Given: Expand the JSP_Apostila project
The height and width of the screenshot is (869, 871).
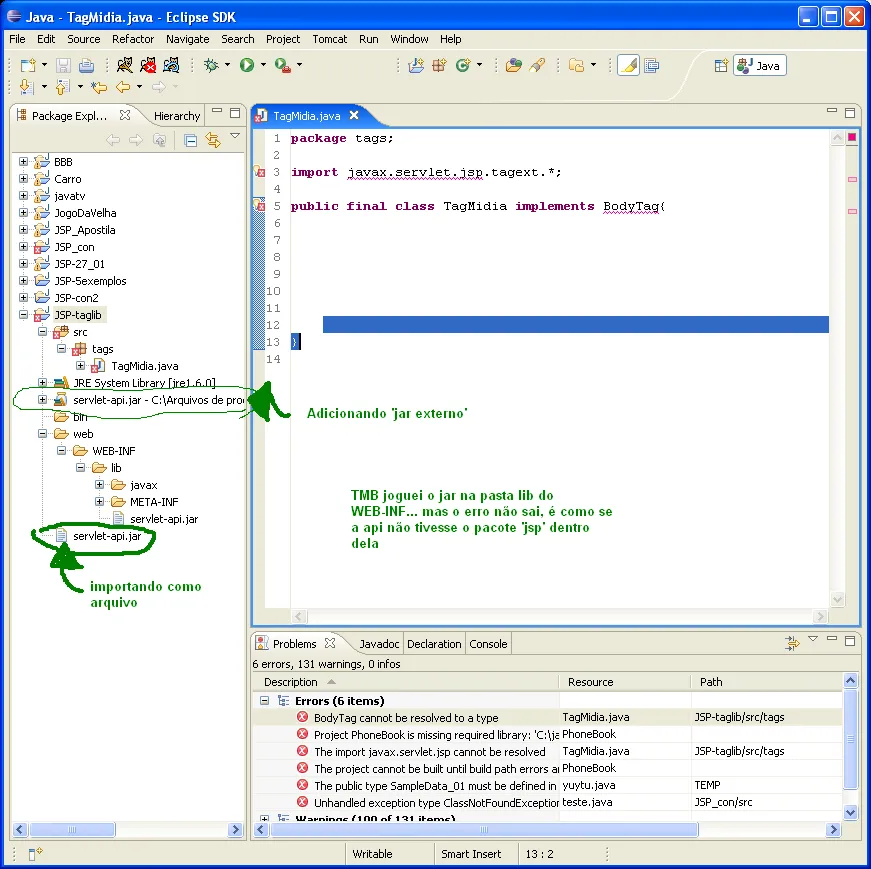Looking at the screenshot, I should 23,230.
